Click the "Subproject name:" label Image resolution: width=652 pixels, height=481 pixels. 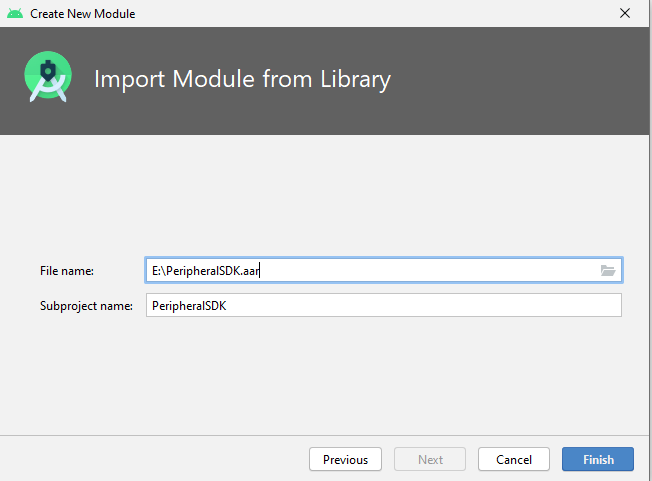[x=86, y=306]
